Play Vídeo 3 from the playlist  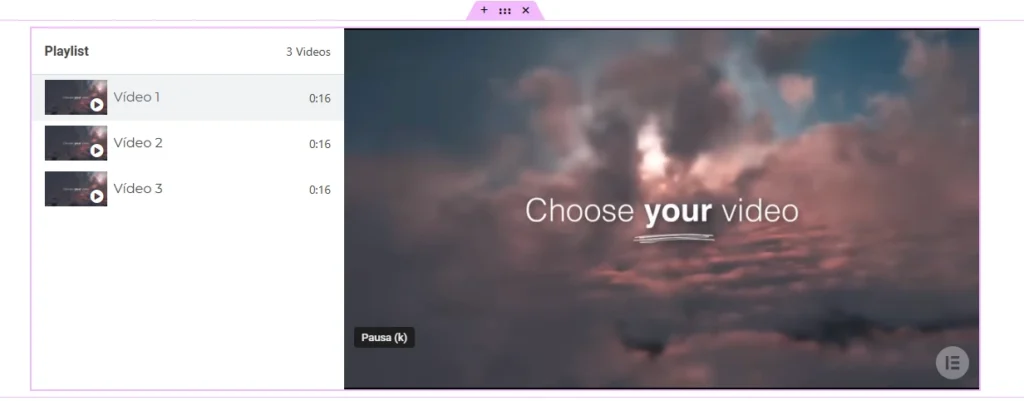click(138, 189)
